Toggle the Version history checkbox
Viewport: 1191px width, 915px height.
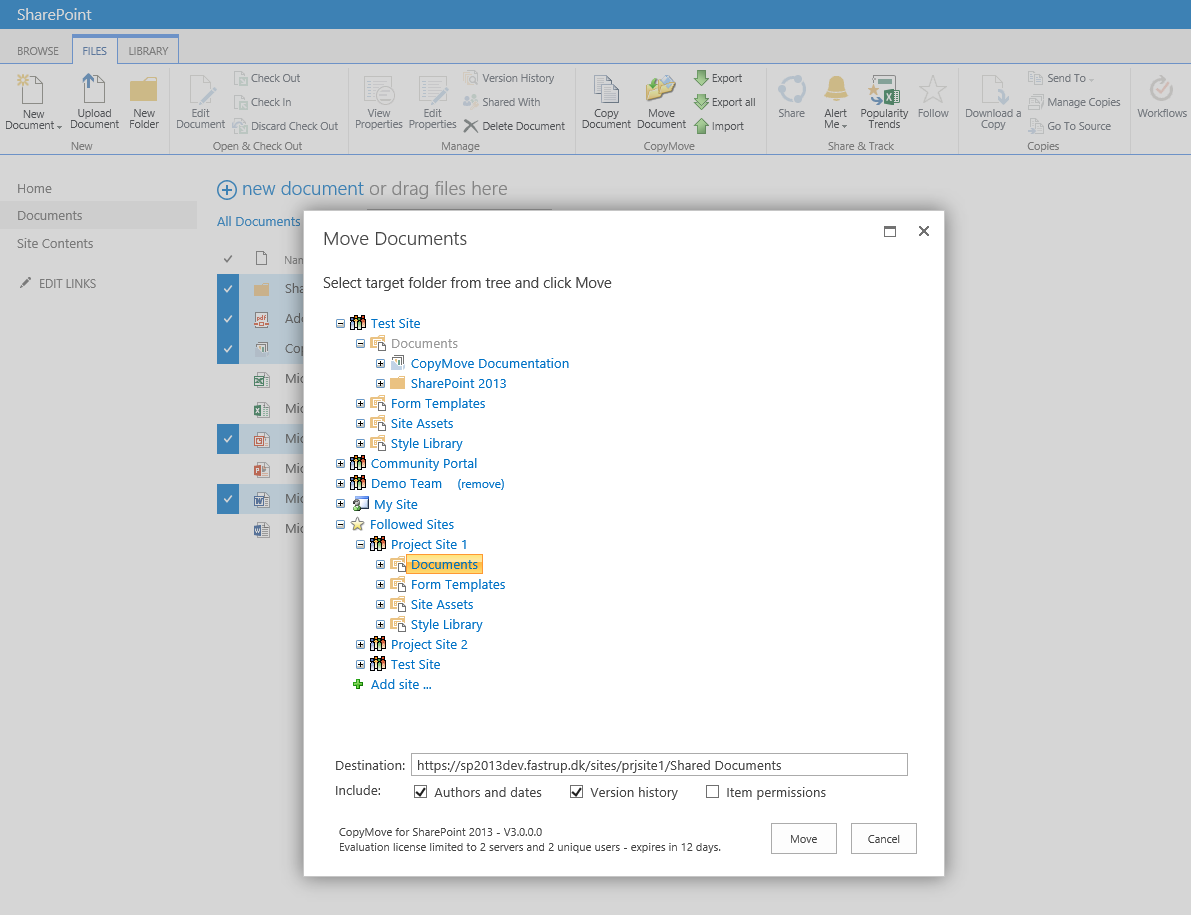coord(577,792)
